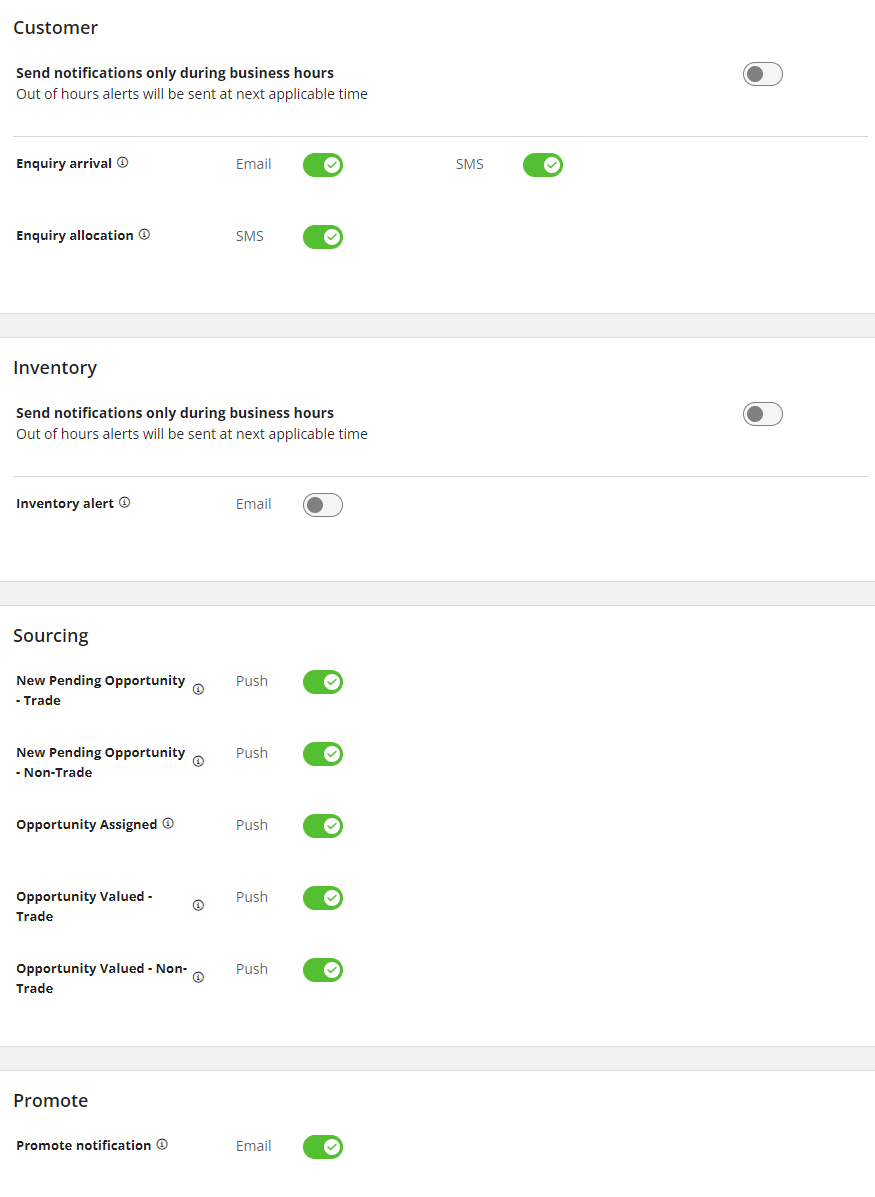Image resolution: width=875 pixels, height=1197 pixels.
Task: Disable Push for Opportunity Valued - Non-Trade
Action: [323, 970]
